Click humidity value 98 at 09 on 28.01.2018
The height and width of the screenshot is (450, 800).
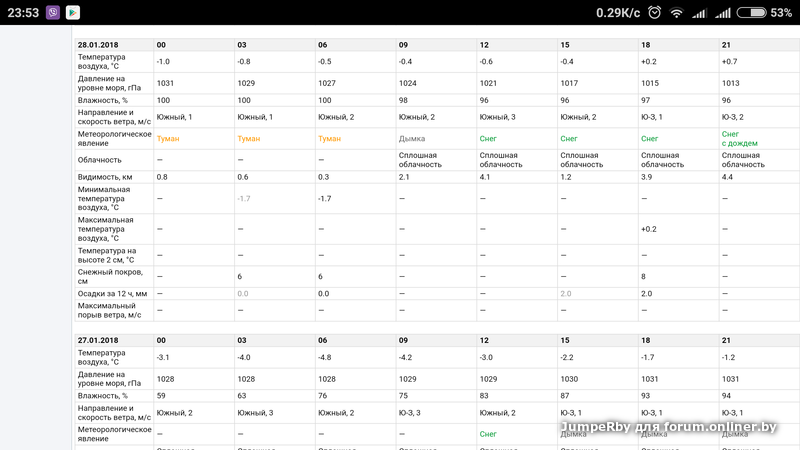click(403, 101)
